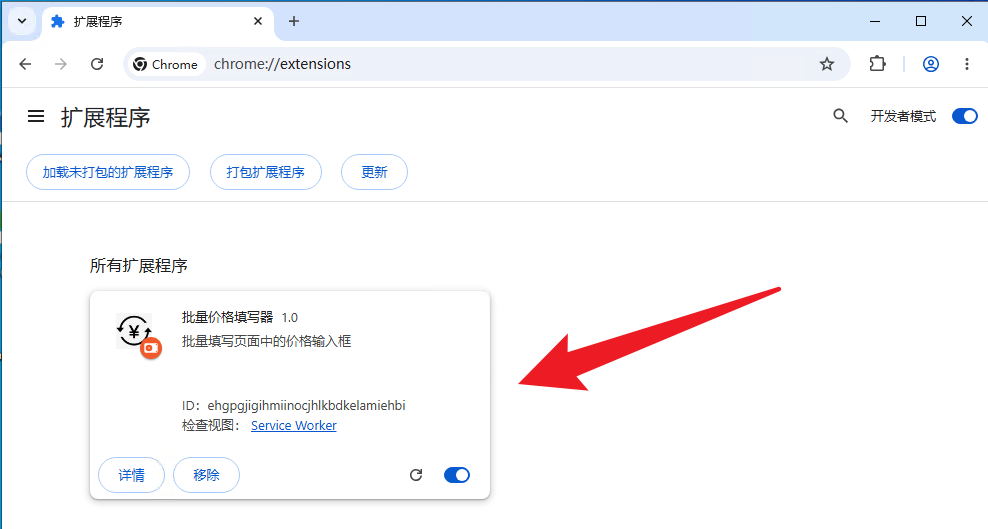The height and width of the screenshot is (529, 988).
Task: Open a new tab with the plus button
Action: (x=294, y=21)
